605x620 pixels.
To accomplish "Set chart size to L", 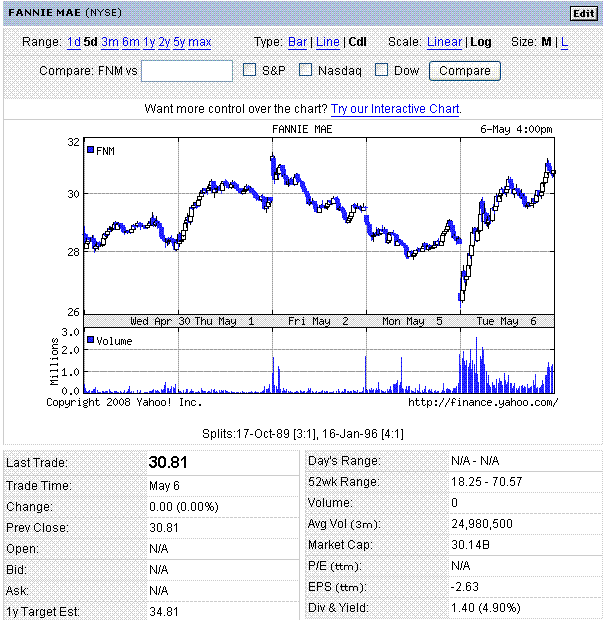I will (564, 42).
